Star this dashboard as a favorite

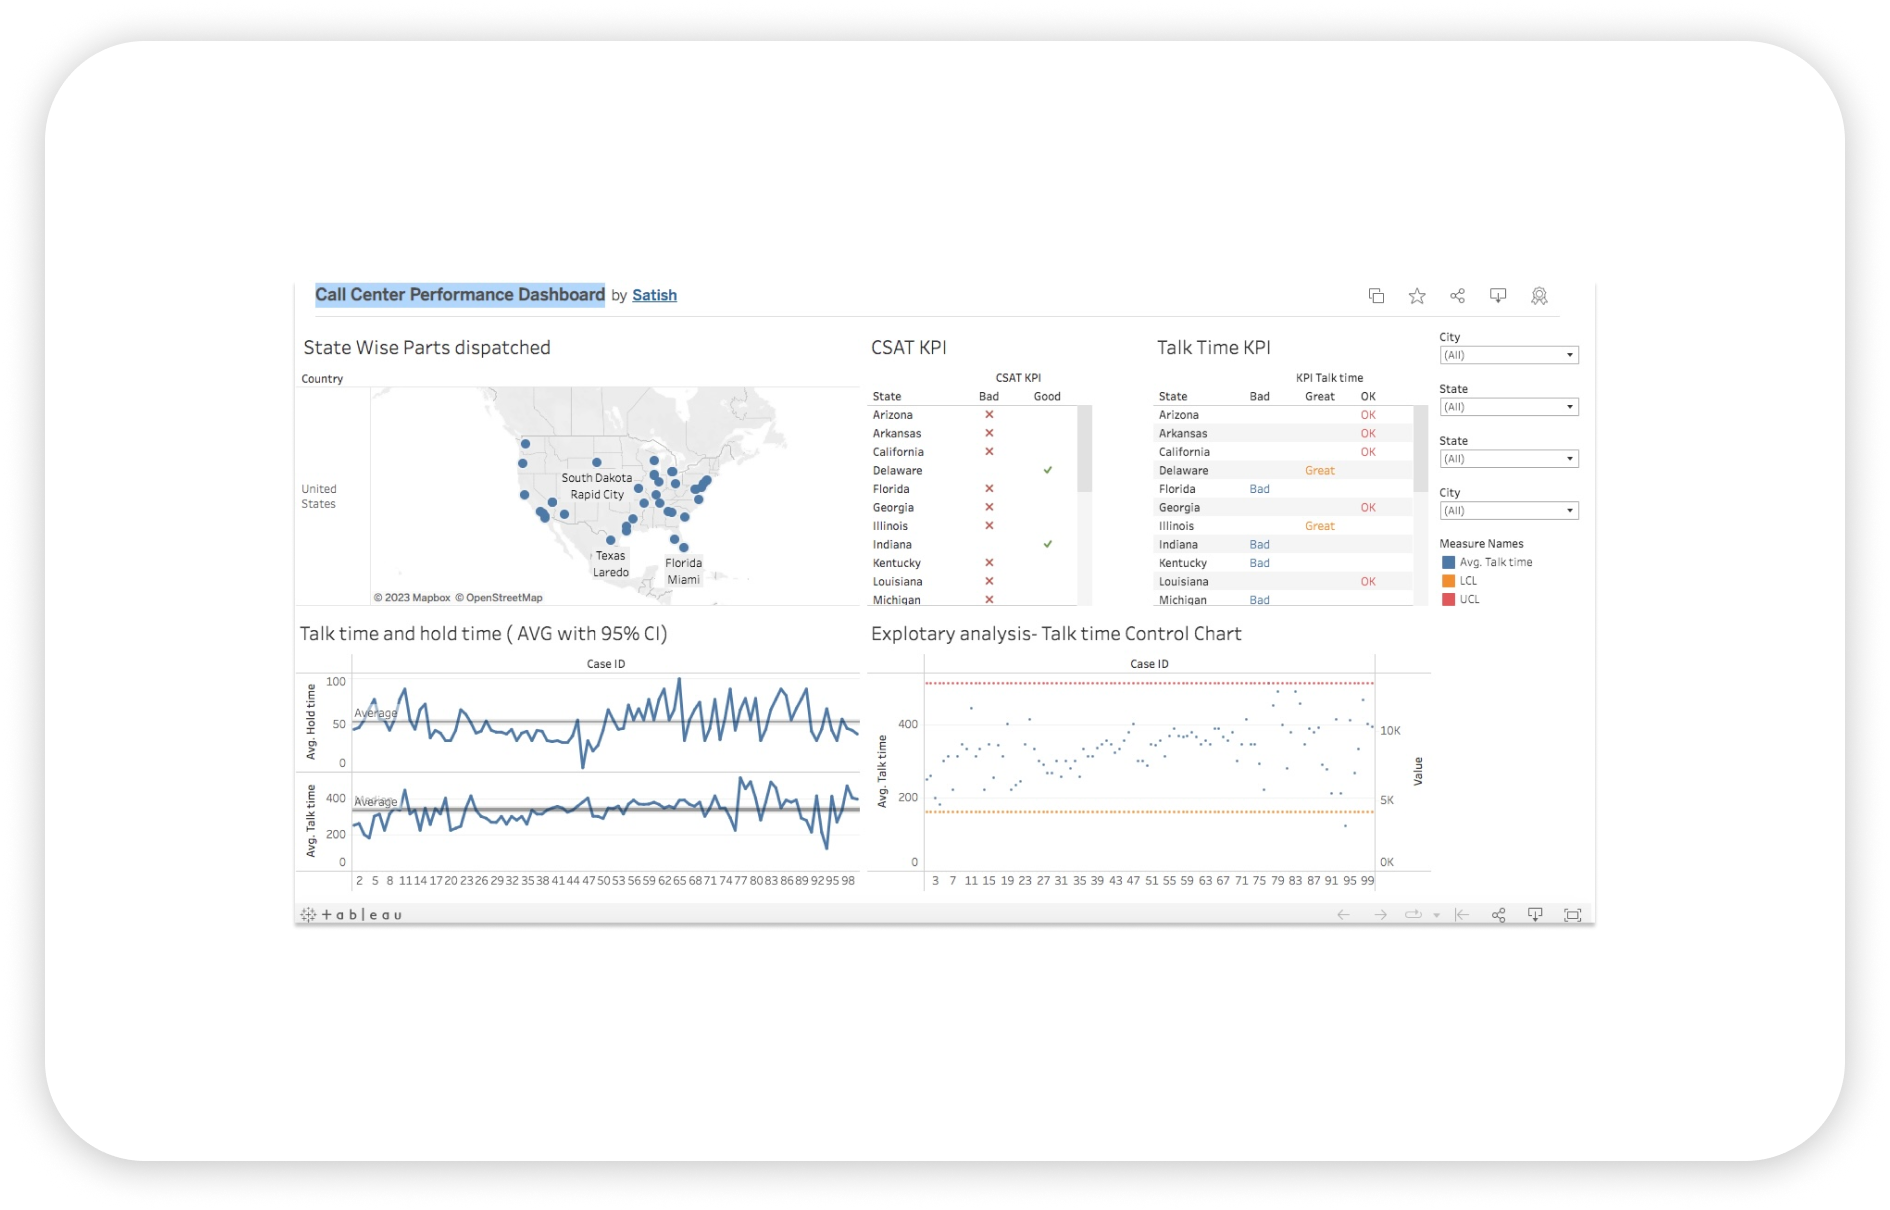coord(1417,295)
